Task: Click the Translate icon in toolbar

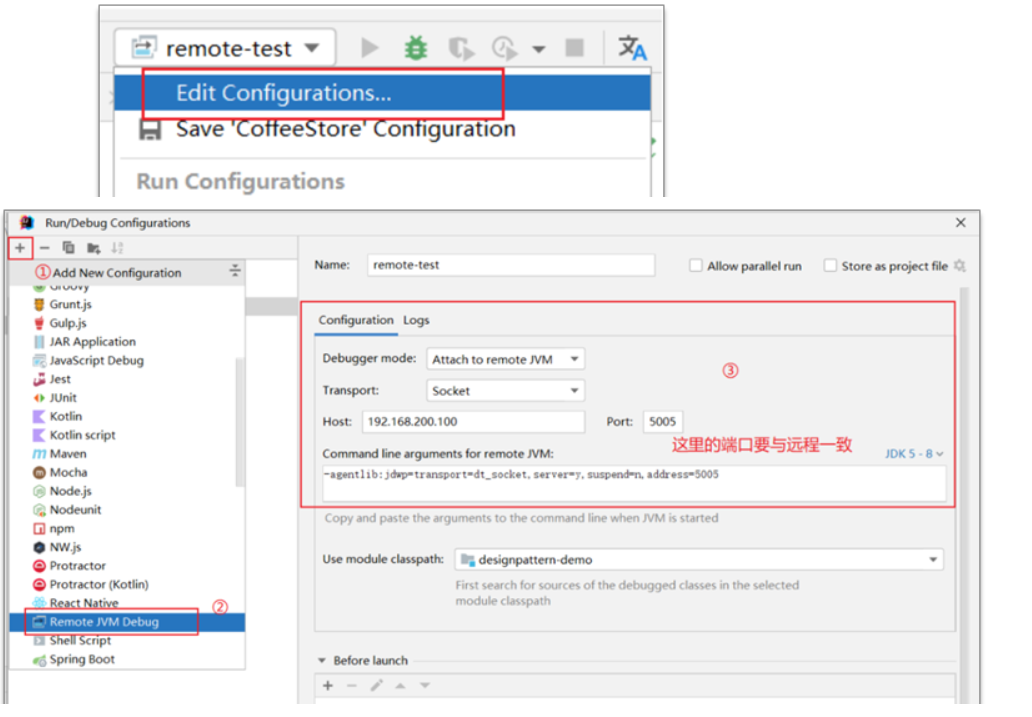Action: coord(632,48)
